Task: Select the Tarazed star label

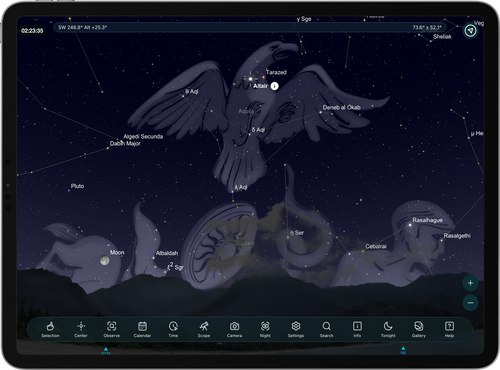Action: (x=276, y=72)
